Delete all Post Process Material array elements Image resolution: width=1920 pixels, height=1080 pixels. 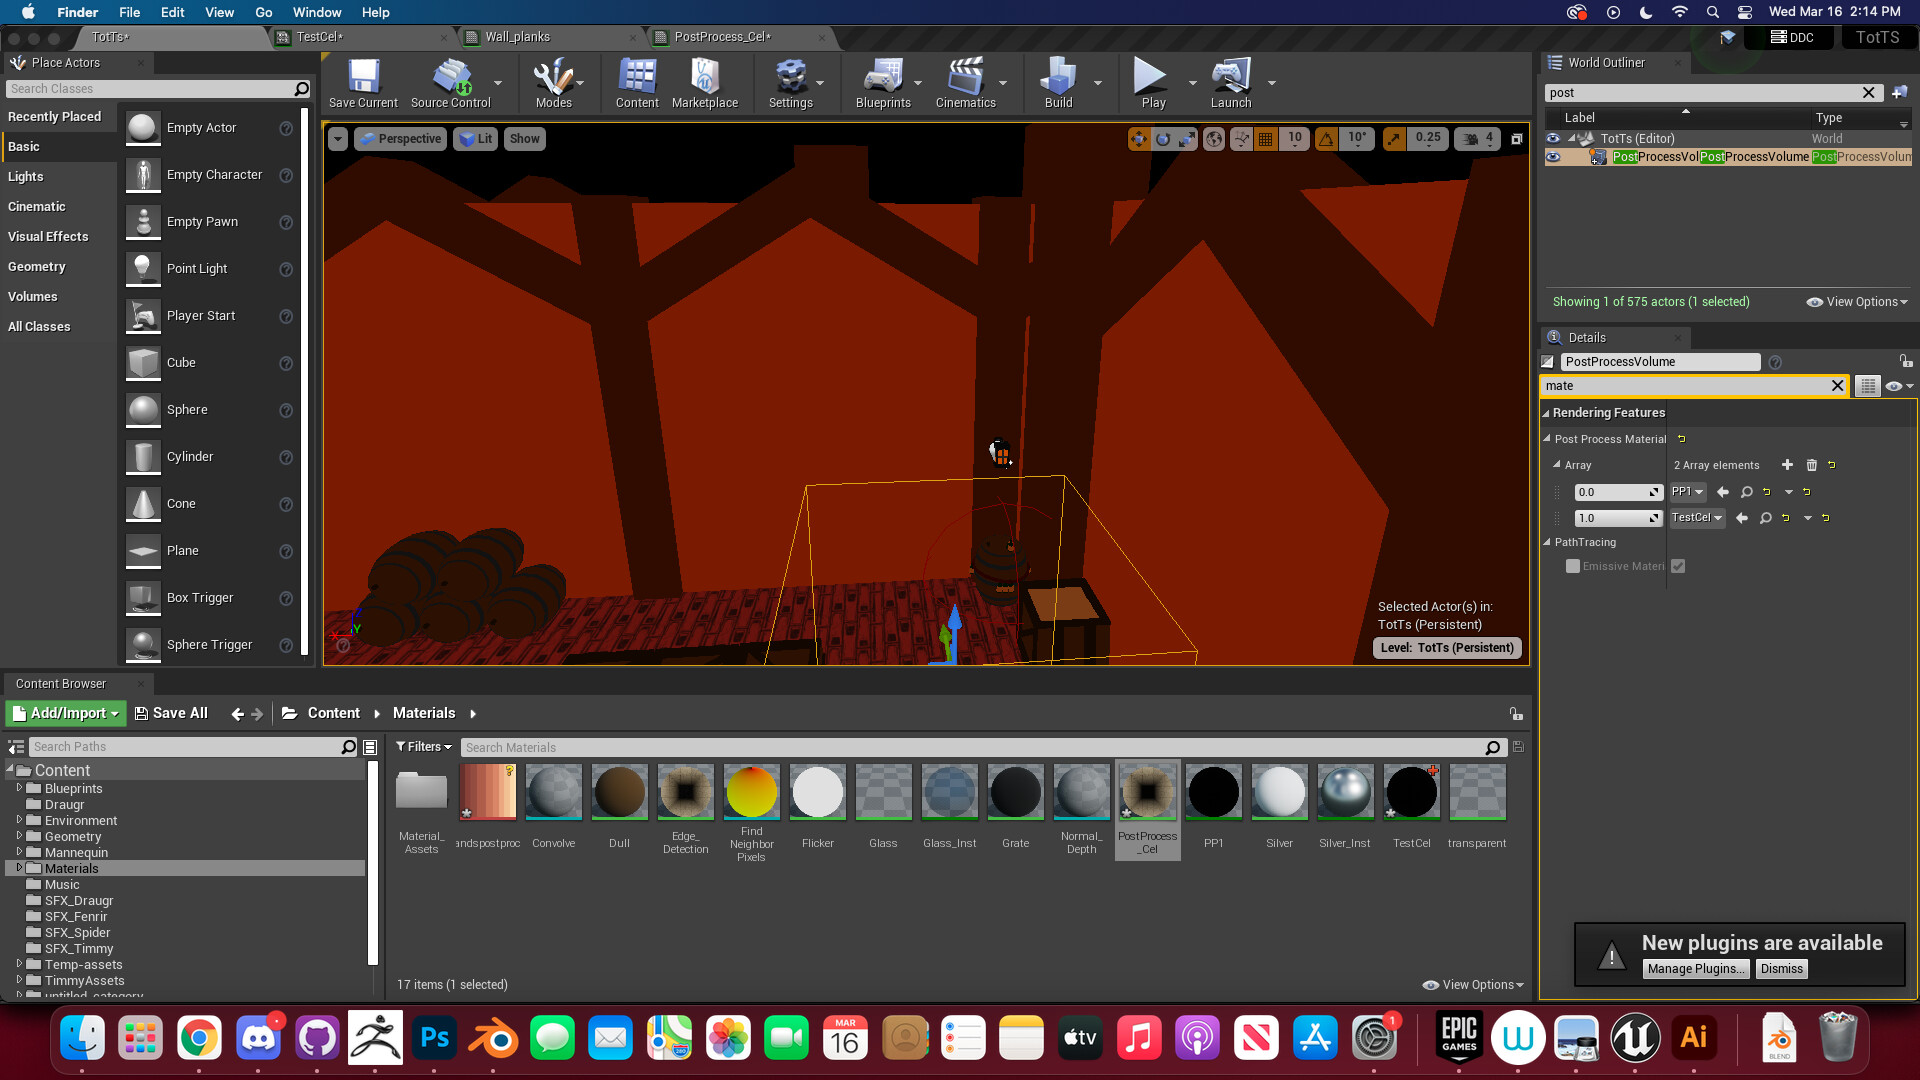tap(1811, 465)
